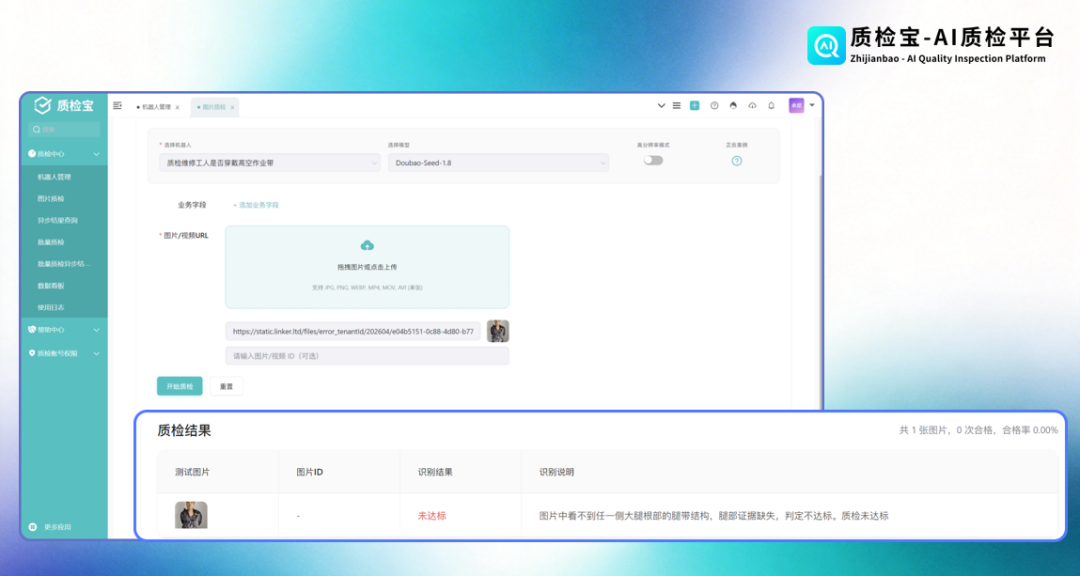
Task: Click the hamburger list icon in top bar
Action: click(x=676, y=105)
